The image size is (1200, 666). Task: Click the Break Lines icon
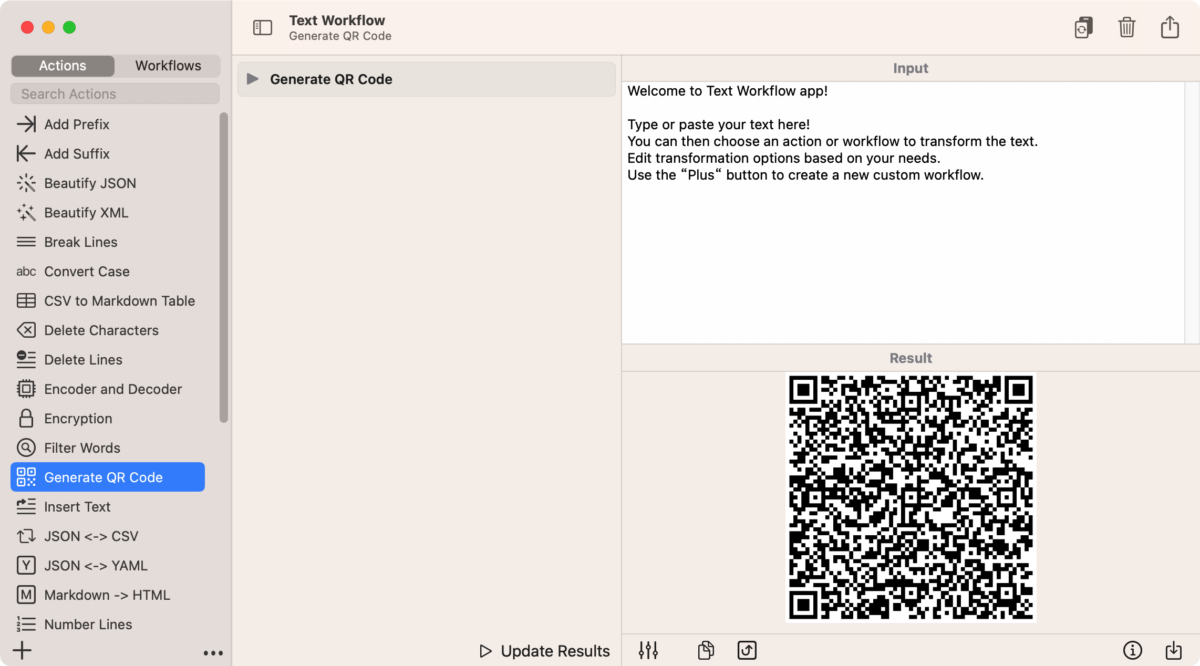26,242
